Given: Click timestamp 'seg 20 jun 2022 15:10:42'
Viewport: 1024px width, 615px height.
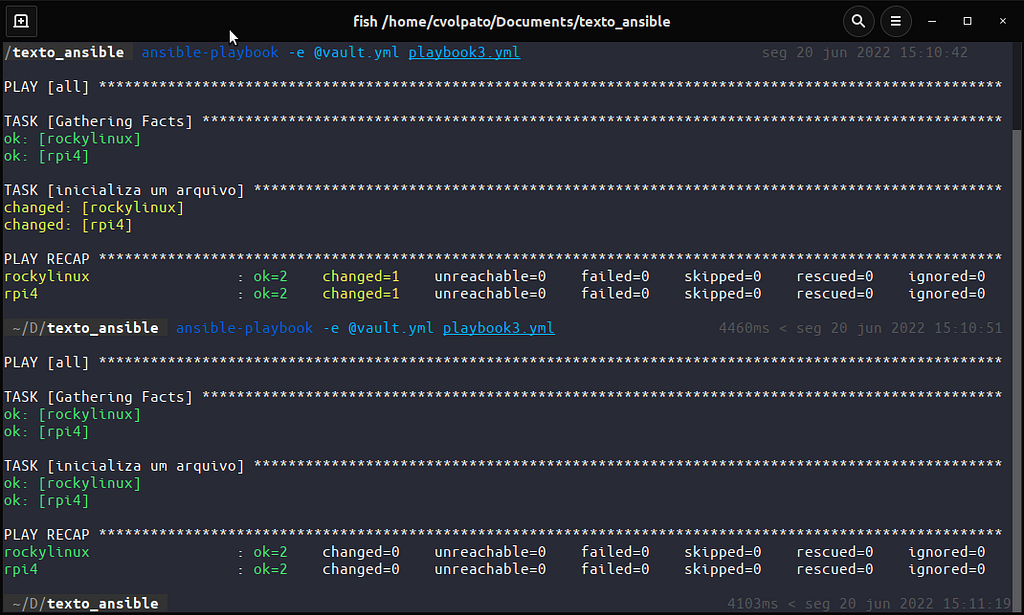Looking at the screenshot, I should tap(865, 52).
